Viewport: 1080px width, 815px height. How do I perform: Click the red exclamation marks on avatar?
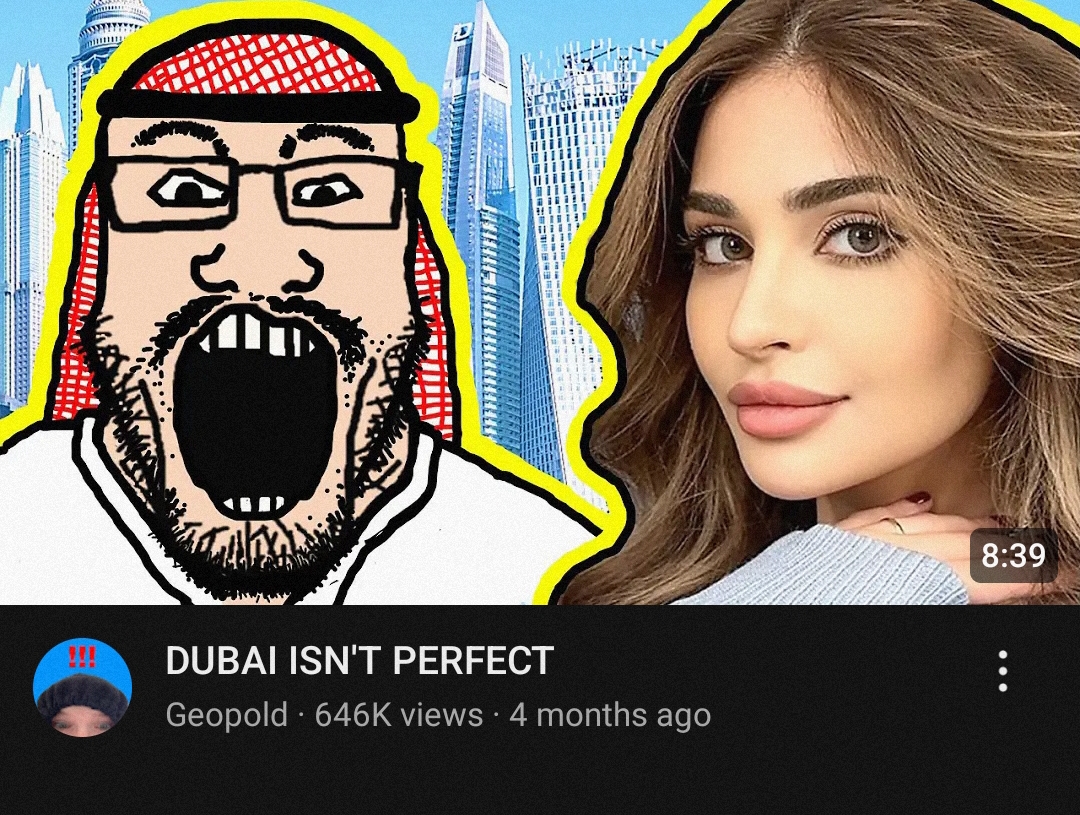click(x=83, y=655)
